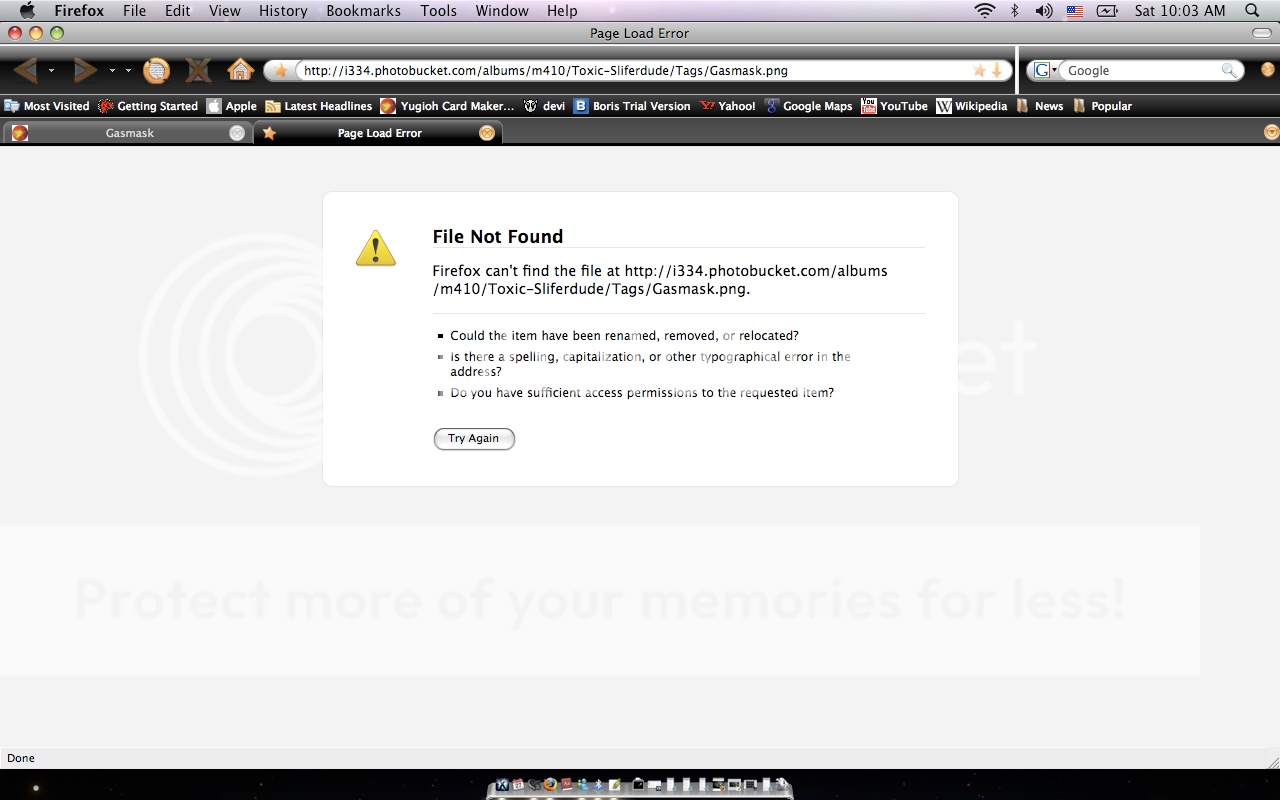Open Firefox from the Dock
Image resolution: width=1280 pixels, height=800 pixels.
550,786
